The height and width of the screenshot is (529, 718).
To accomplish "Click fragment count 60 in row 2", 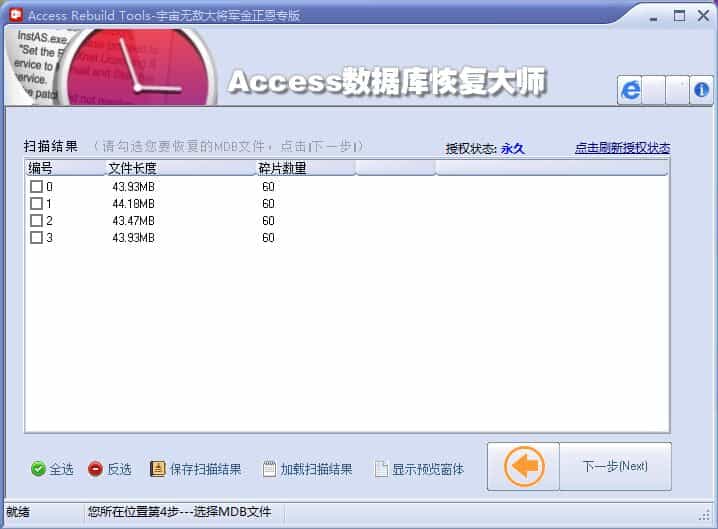I will click(268, 220).
